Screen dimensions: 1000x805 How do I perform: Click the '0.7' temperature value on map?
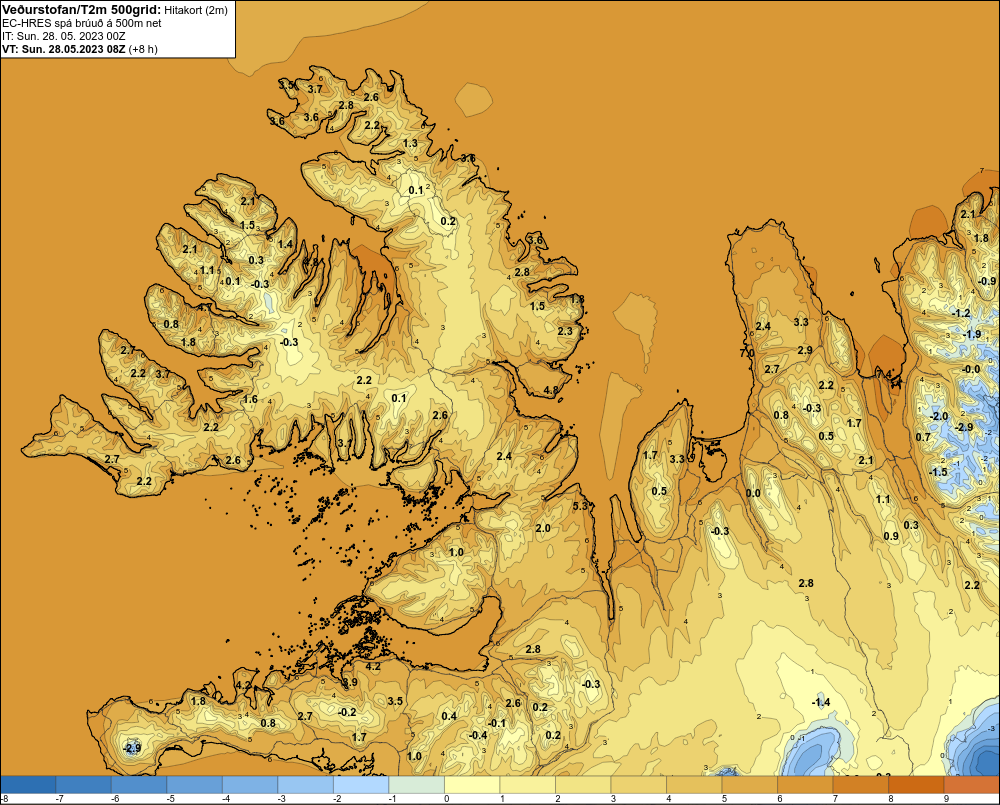click(x=923, y=437)
